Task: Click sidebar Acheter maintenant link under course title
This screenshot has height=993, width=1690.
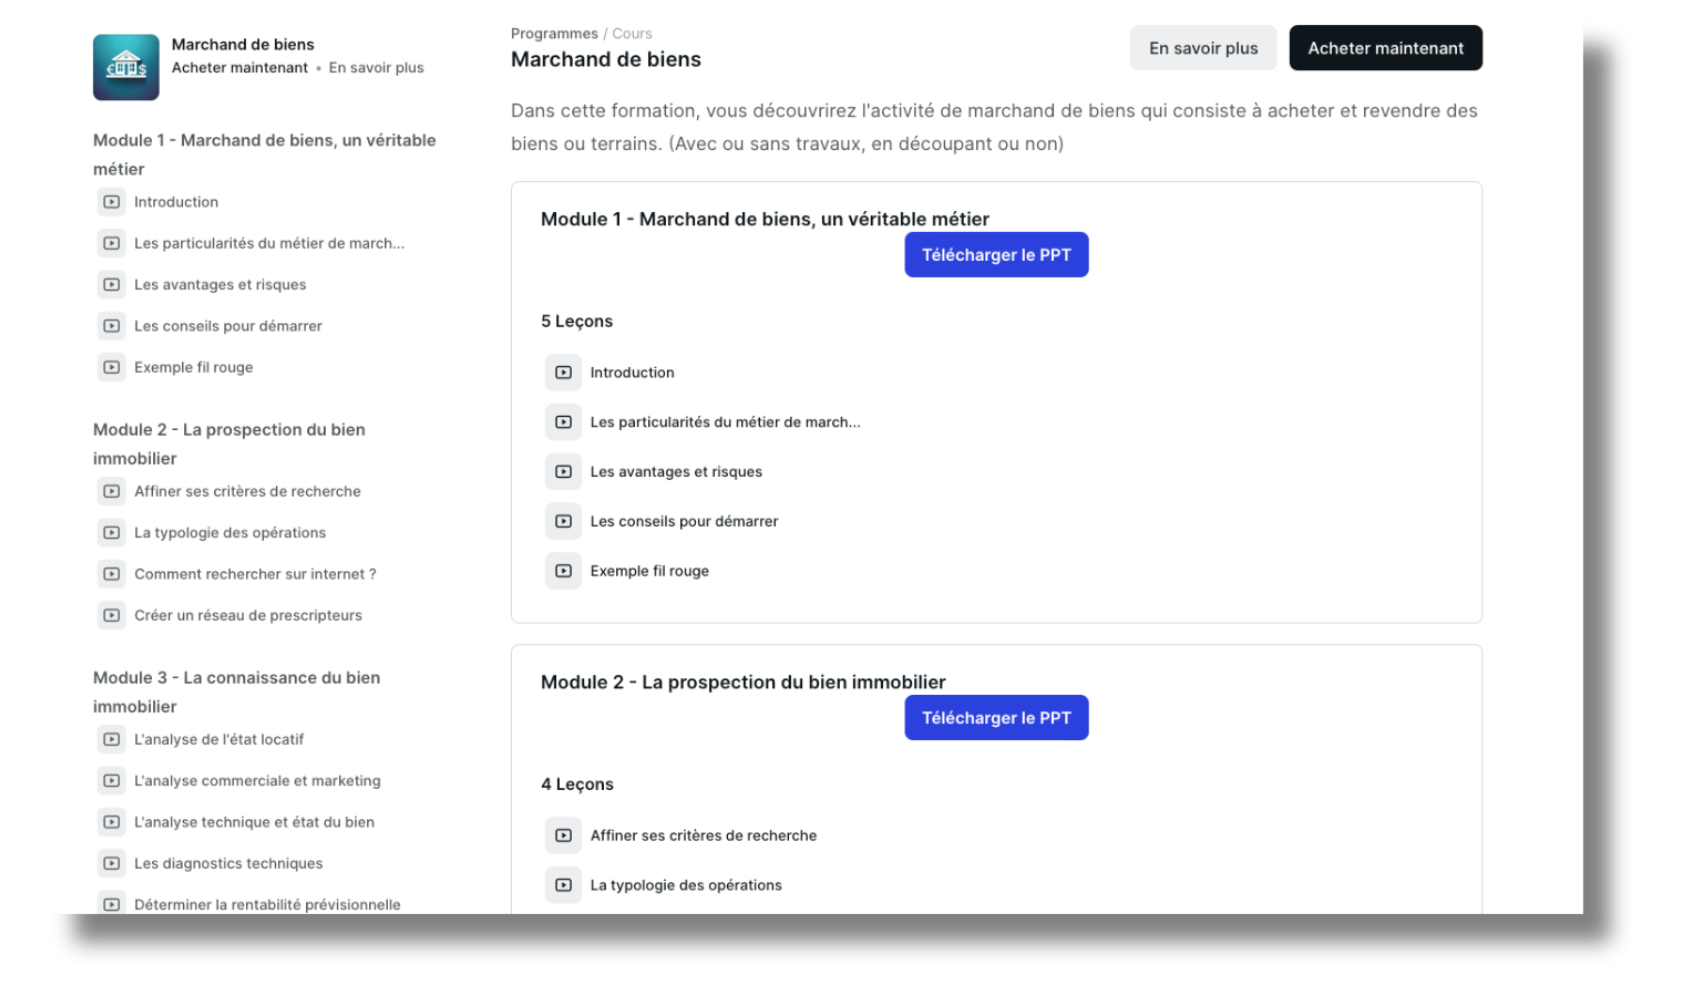Action: click(240, 68)
